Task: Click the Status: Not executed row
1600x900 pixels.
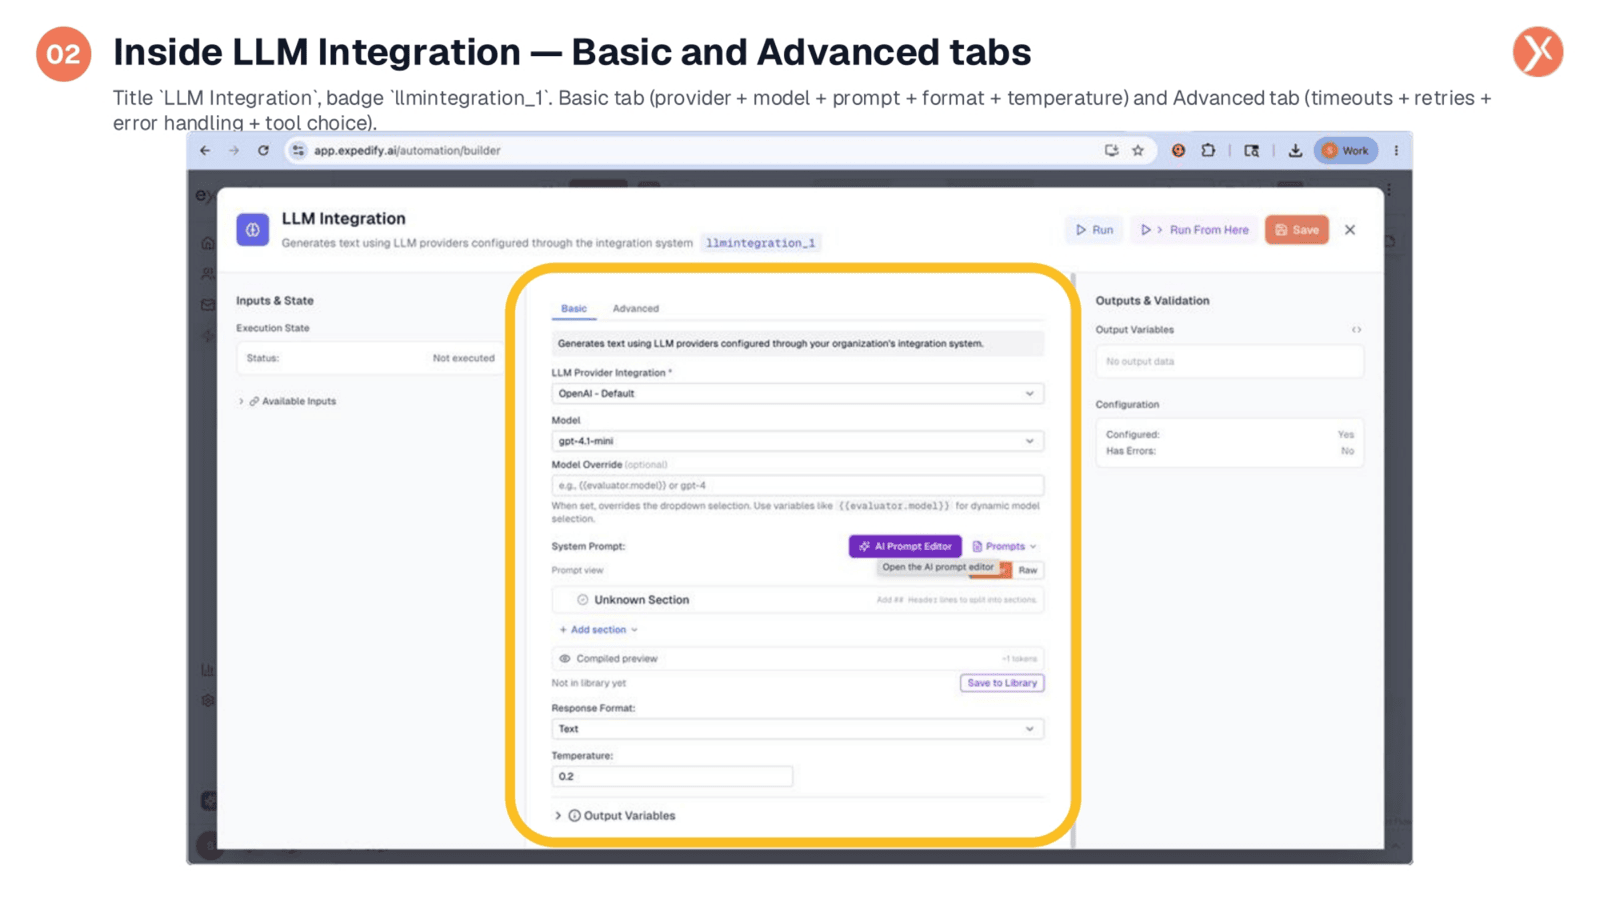Action: click(x=370, y=358)
